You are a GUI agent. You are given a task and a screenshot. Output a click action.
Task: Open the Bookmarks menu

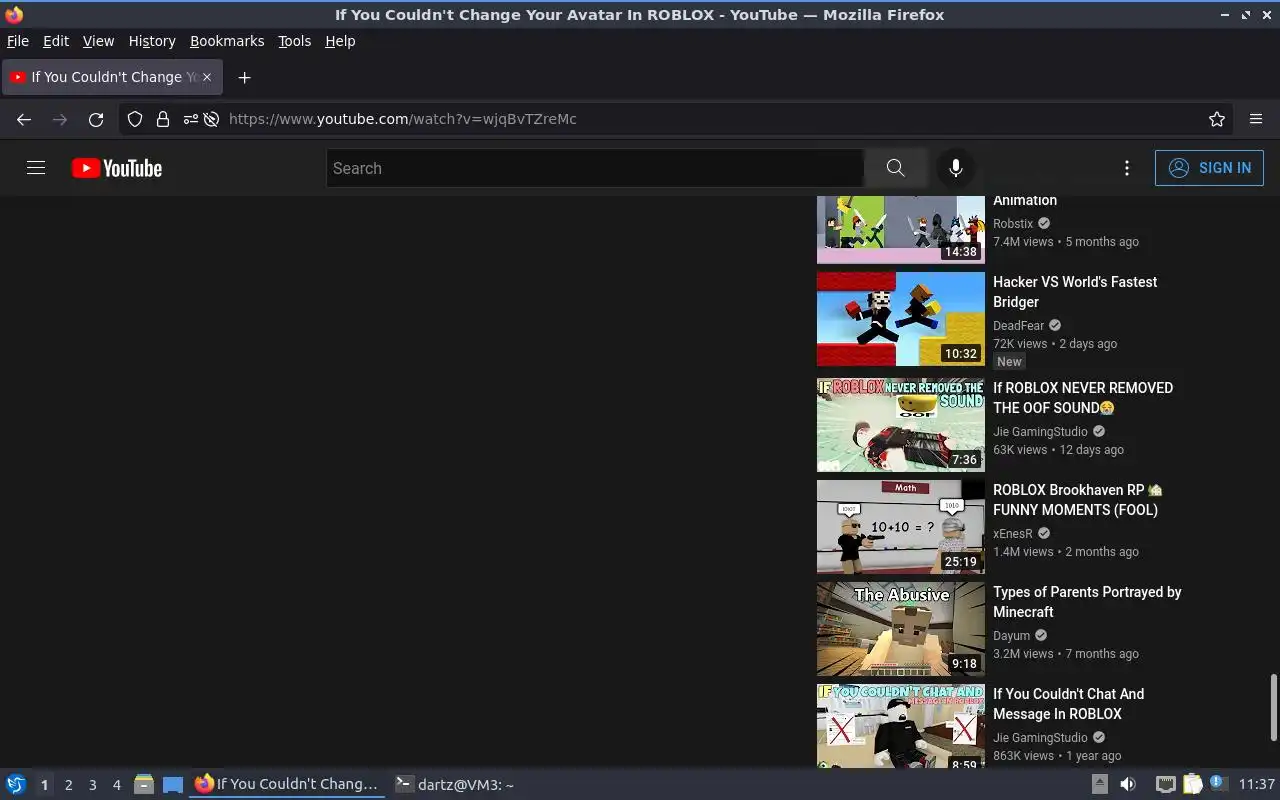pyautogui.click(x=227, y=41)
